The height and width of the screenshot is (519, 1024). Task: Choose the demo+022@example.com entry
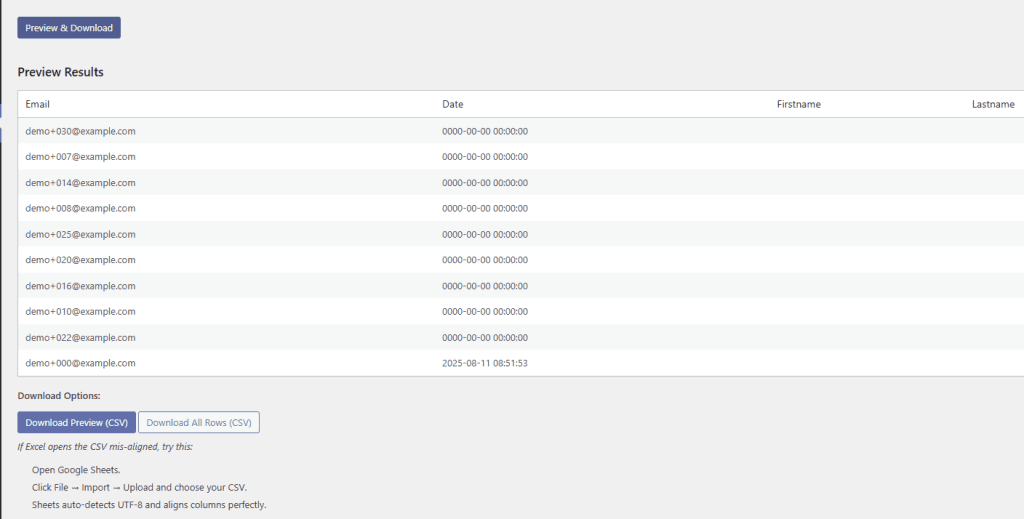tap(80, 338)
